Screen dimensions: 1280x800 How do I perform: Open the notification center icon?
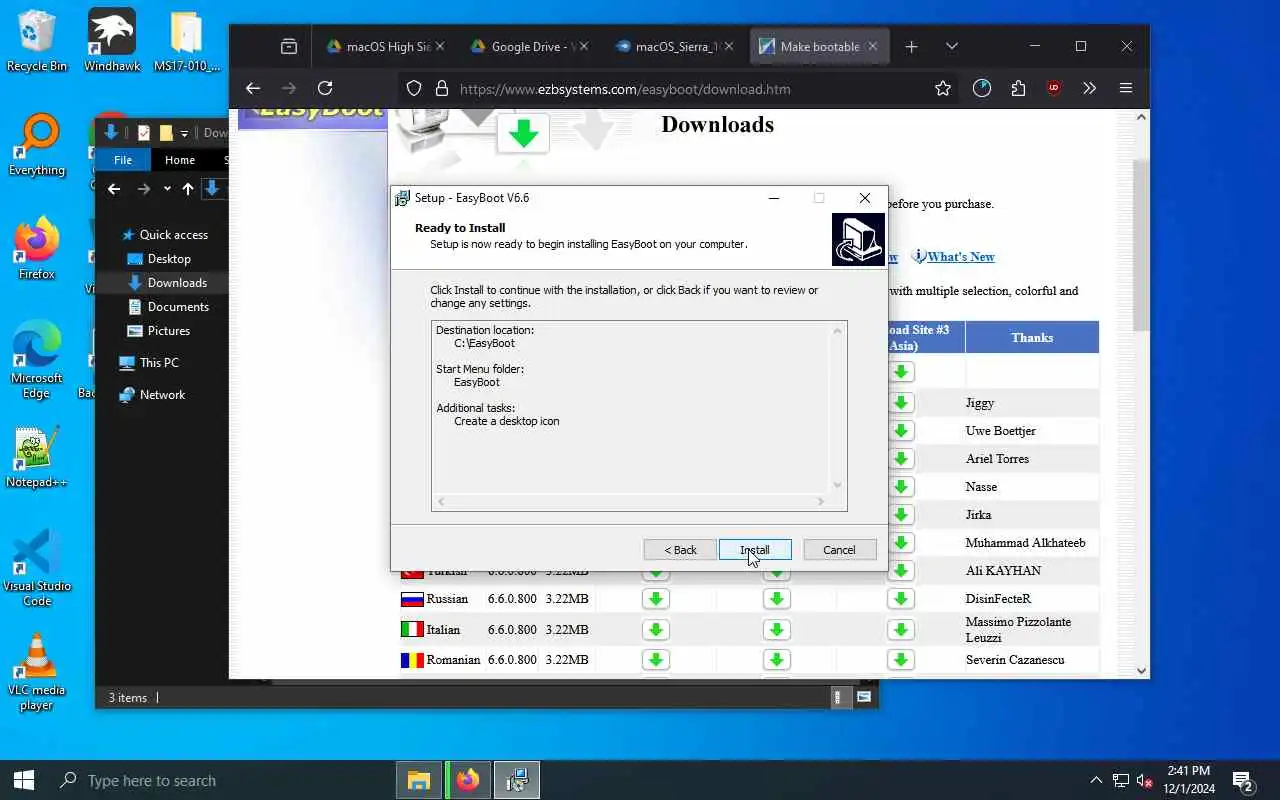[1243, 780]
